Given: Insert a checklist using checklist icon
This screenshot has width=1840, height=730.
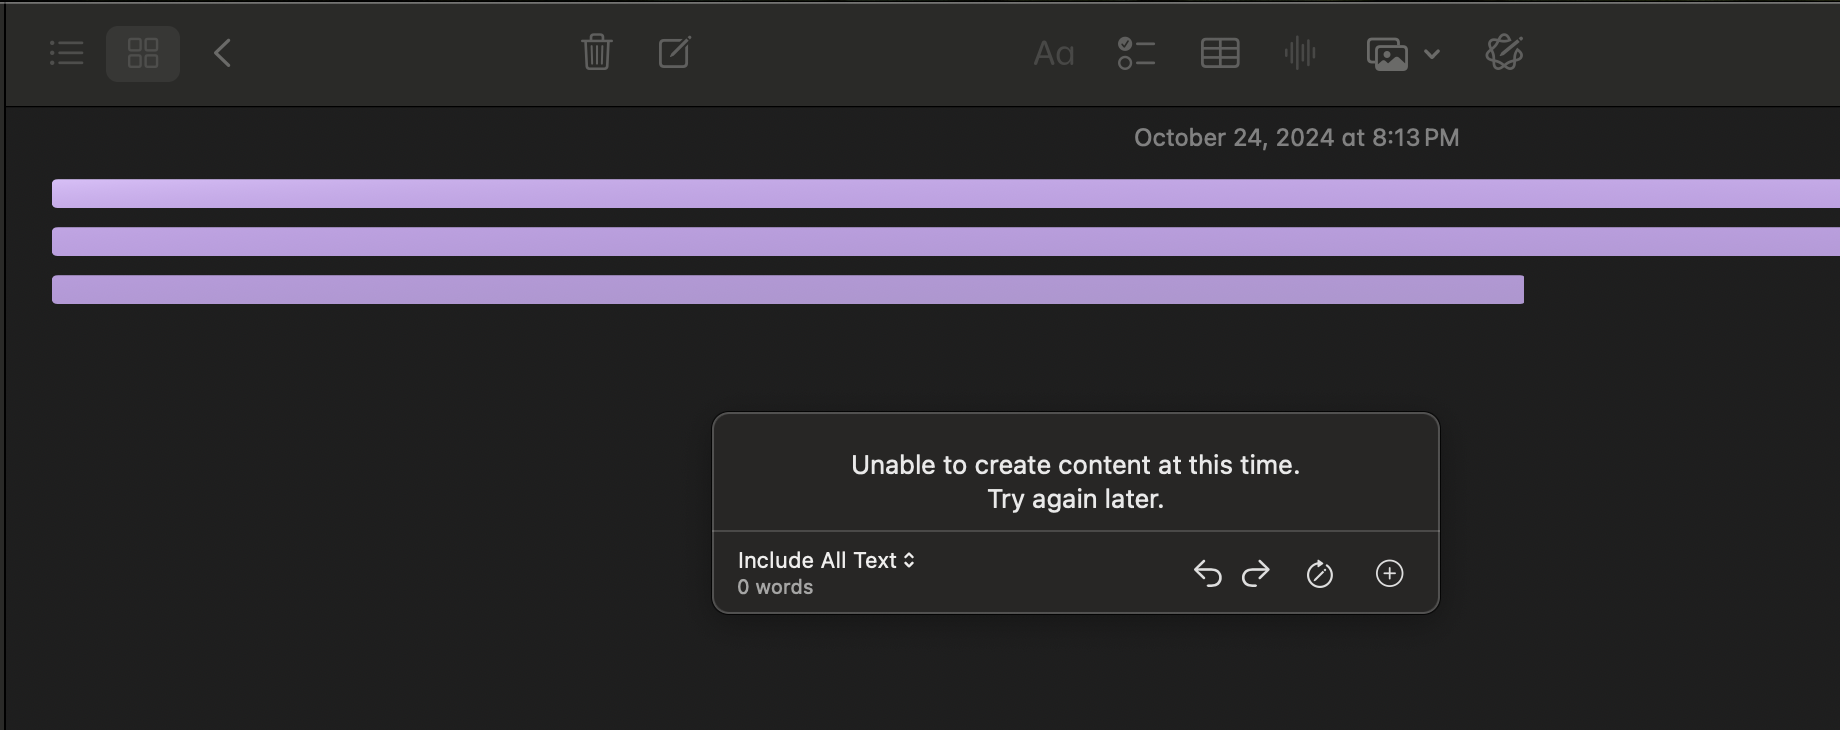Looking at the screenshot, I should (x=1137, y=53).
